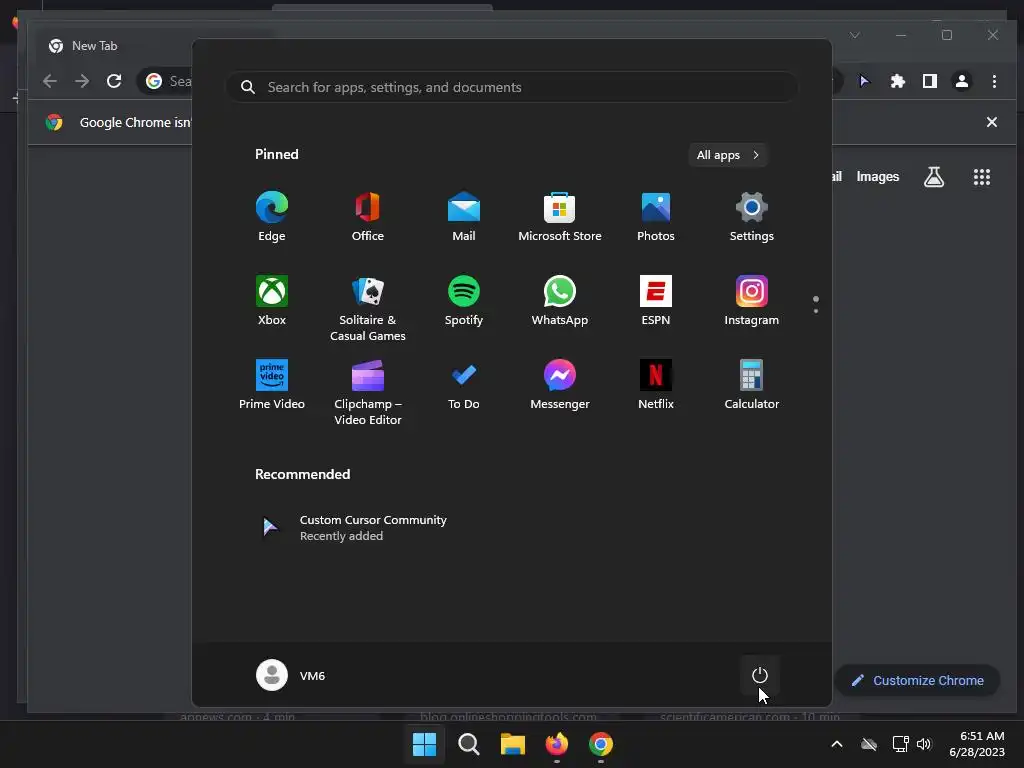The width and height of the screenshot is (1024, 768).
Task: Open the volume control in system tray
Action: tap(924, 744)
